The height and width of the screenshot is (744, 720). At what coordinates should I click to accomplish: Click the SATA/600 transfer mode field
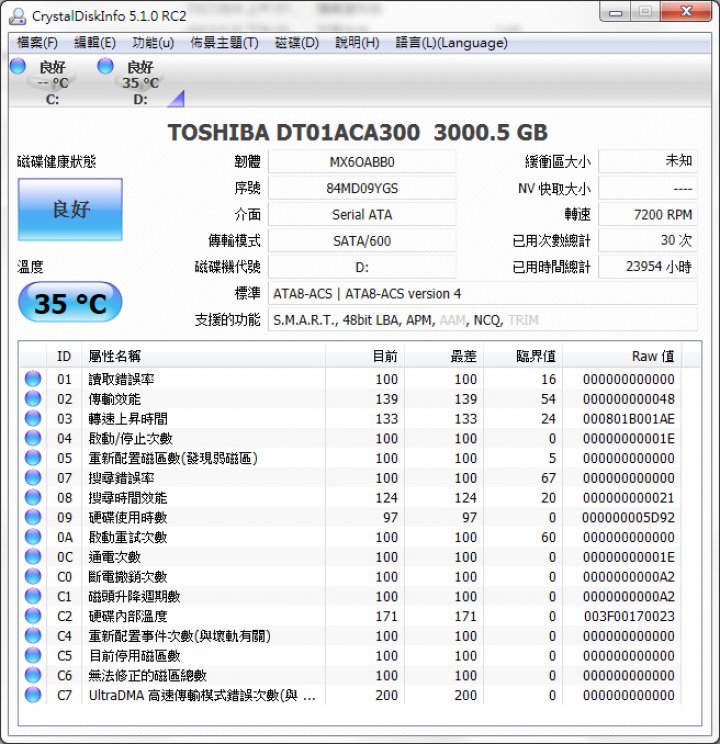[x=362, y=241]
